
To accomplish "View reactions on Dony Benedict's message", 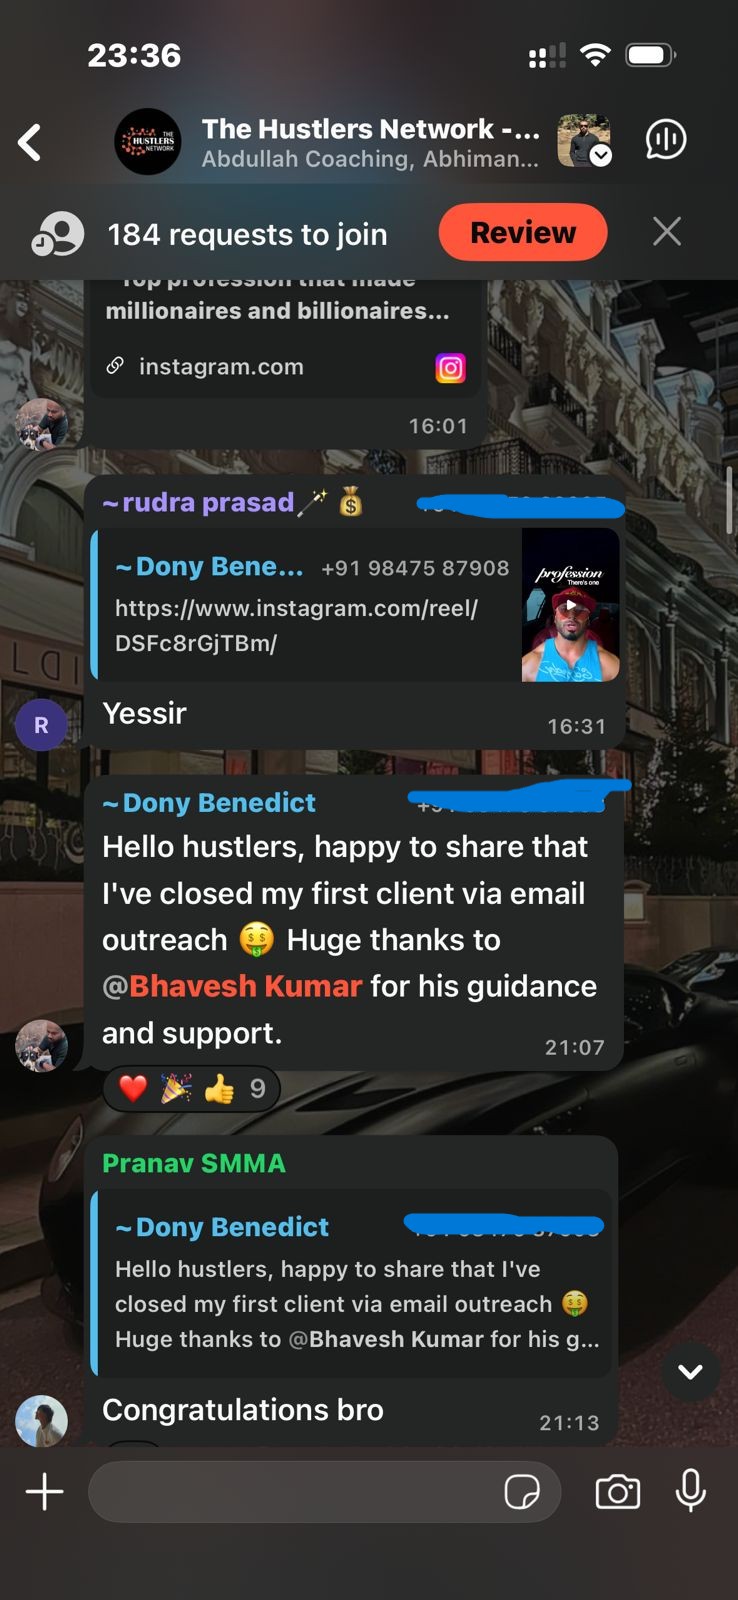I will (191, 1089).
